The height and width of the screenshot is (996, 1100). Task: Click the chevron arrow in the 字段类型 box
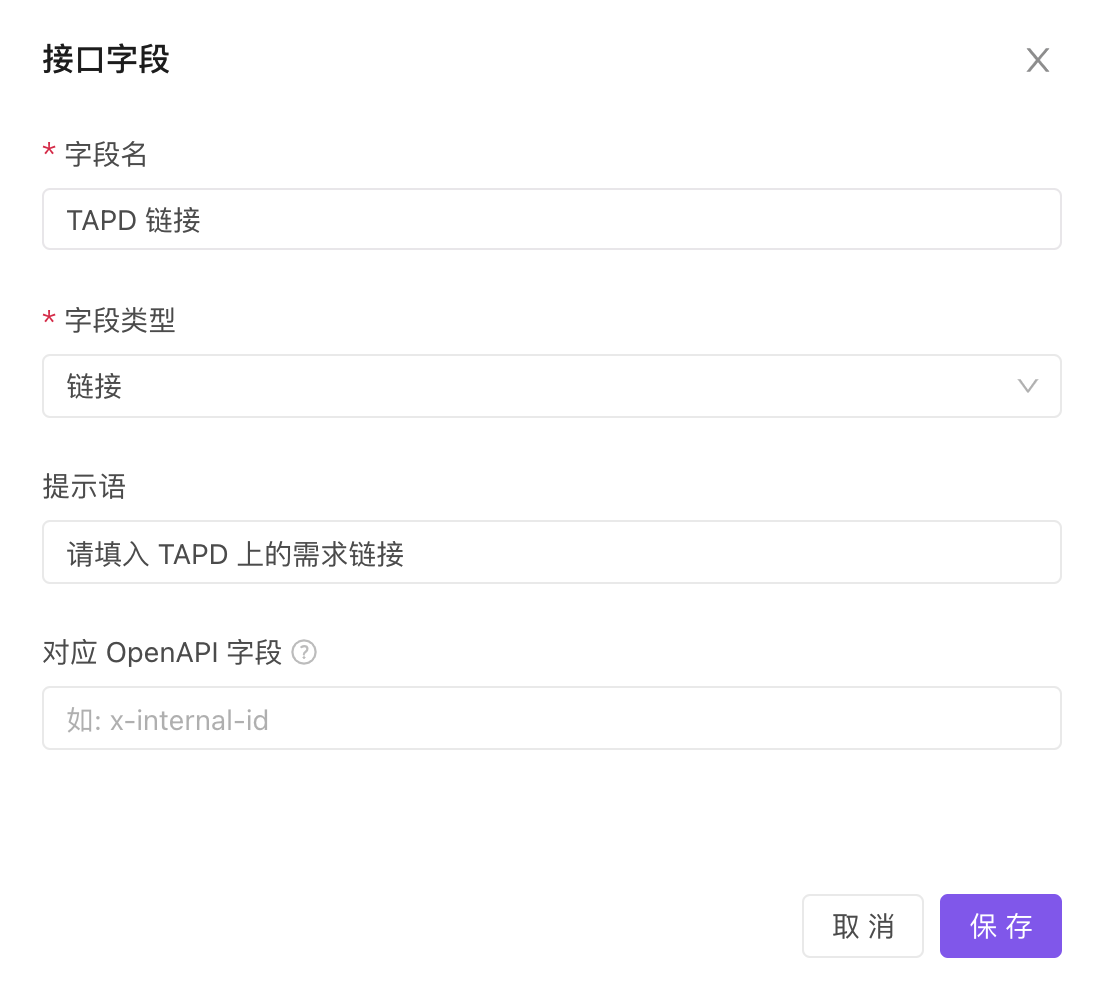pyautogui.click(x=1027, y=386)
